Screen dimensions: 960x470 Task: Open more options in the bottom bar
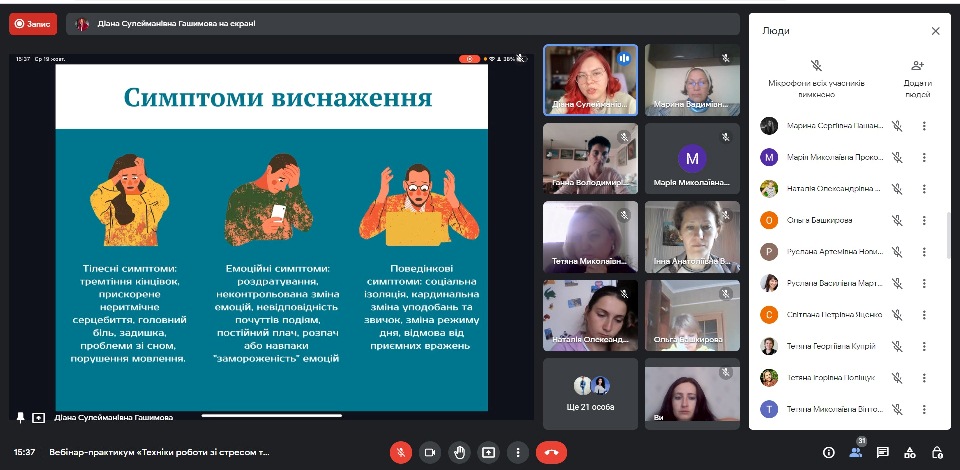[x=518, y=452]
